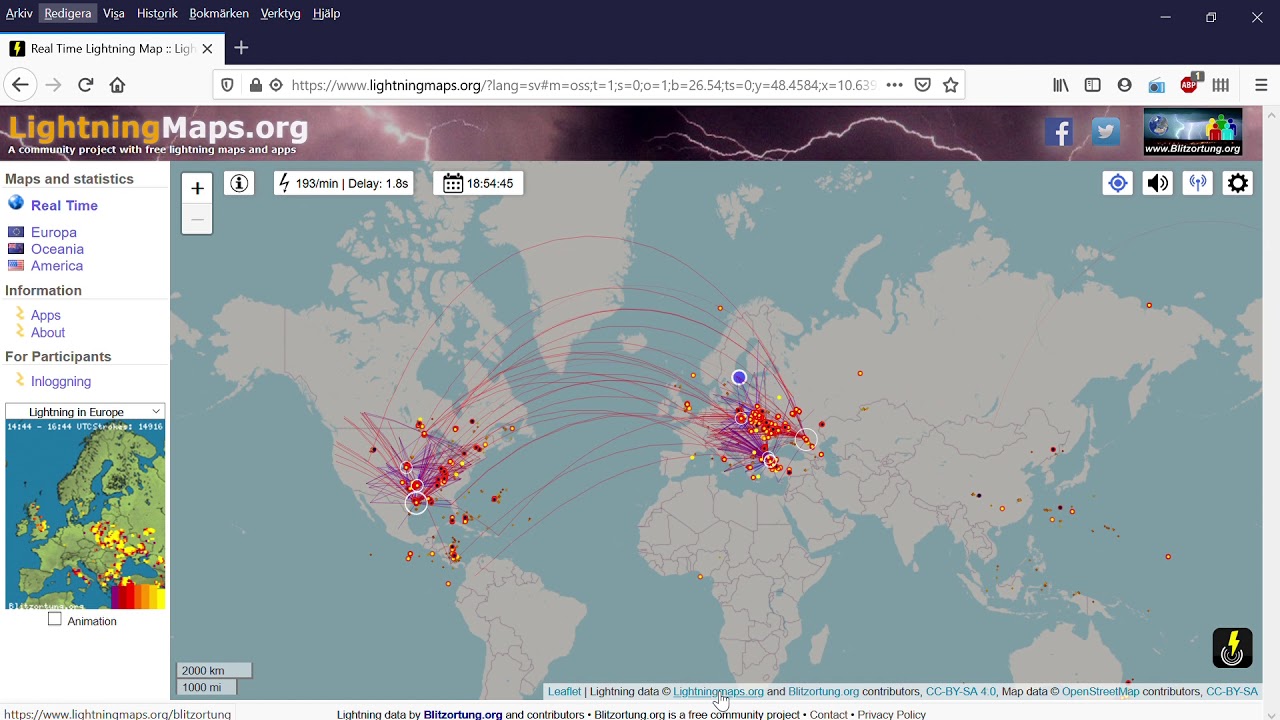Open the map settings gear
Screen dimensions: 1280x720
click(1238, 183)
